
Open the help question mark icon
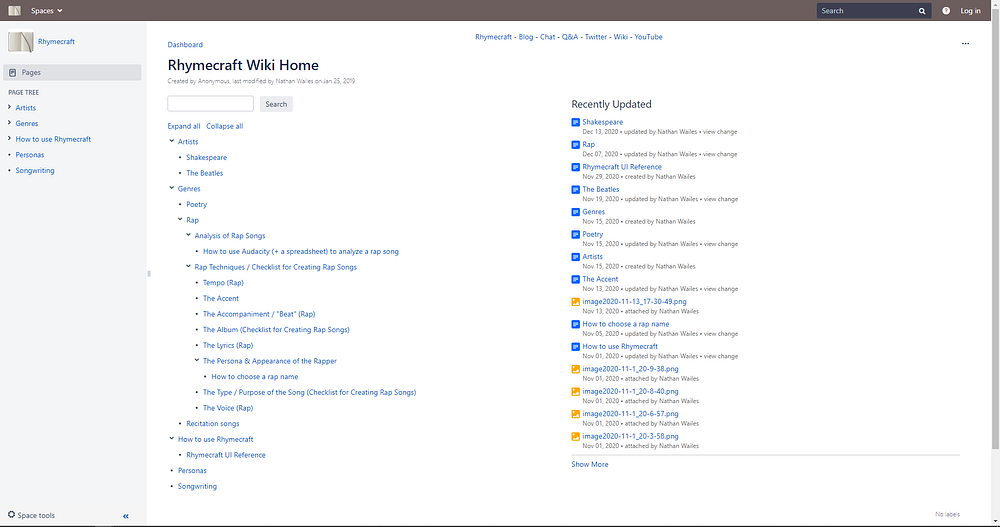(x=946, y=11)
